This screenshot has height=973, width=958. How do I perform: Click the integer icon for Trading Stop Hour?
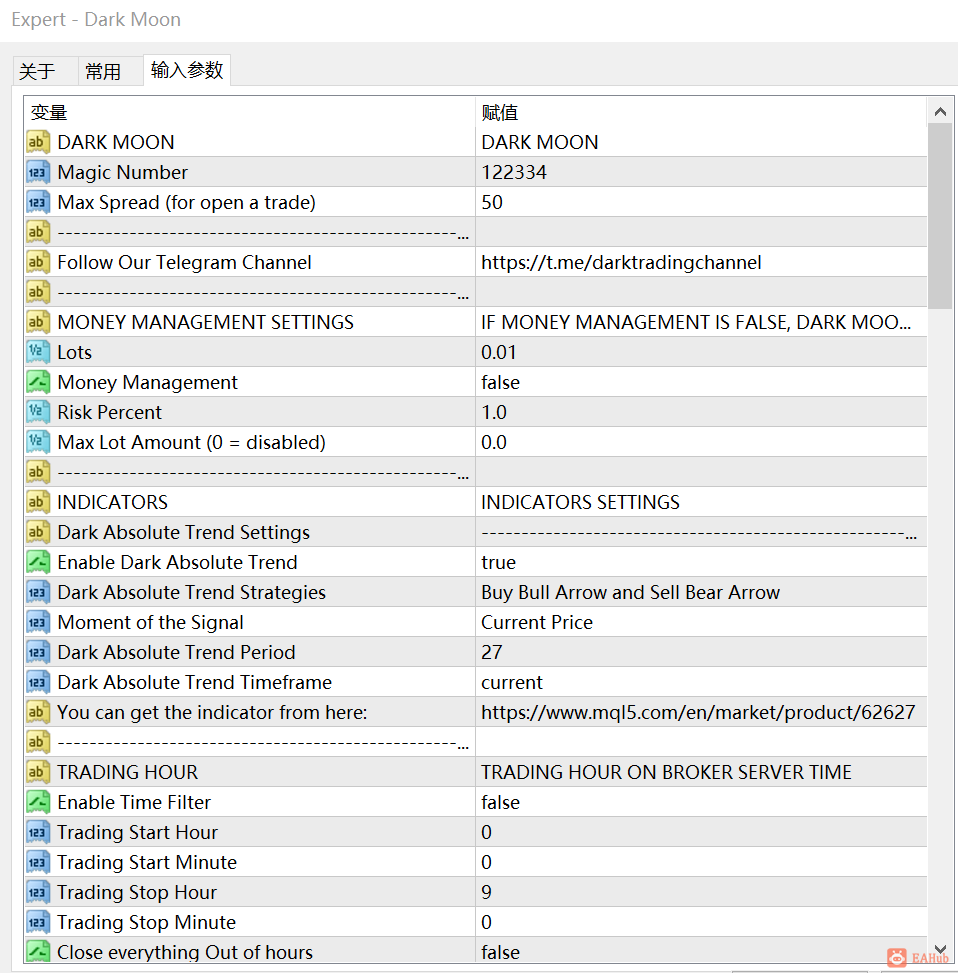[x=37, y=892]
